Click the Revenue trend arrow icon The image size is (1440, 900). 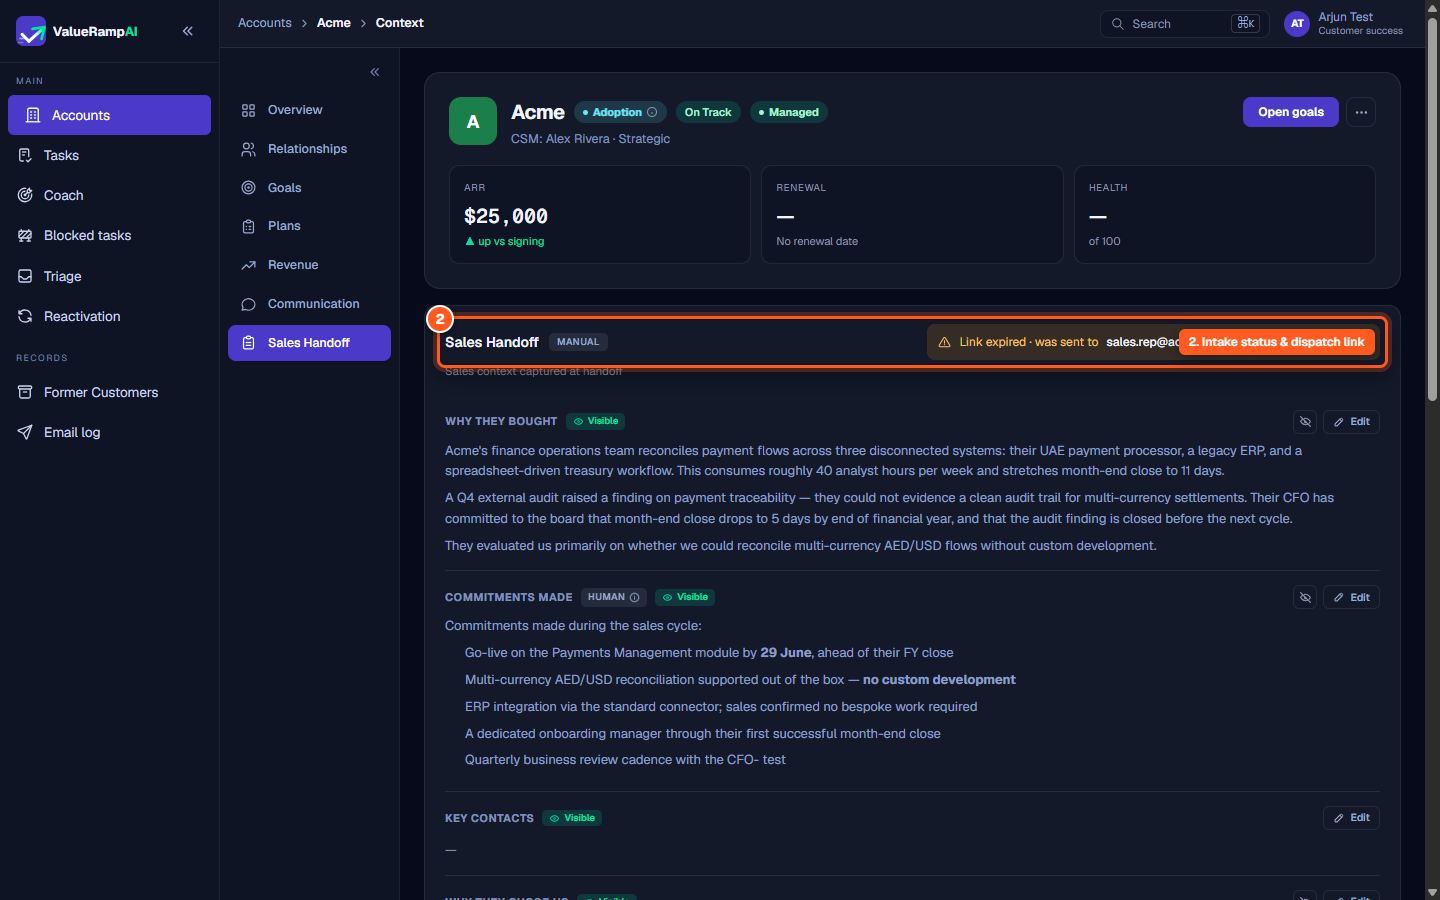pyautogui.click(x=248, y=265)
